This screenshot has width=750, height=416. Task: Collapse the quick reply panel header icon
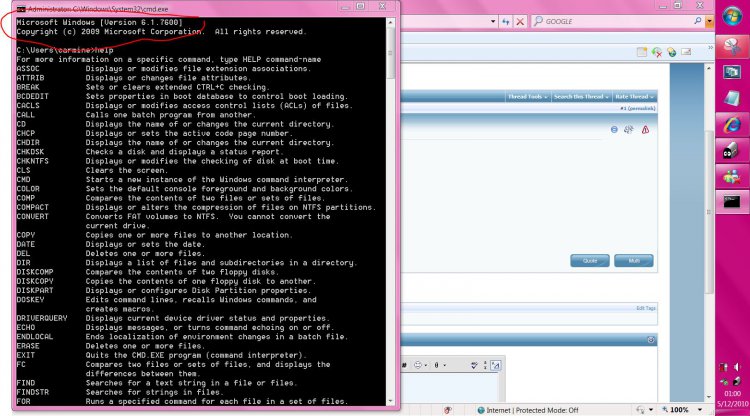(x=651, y=340)
